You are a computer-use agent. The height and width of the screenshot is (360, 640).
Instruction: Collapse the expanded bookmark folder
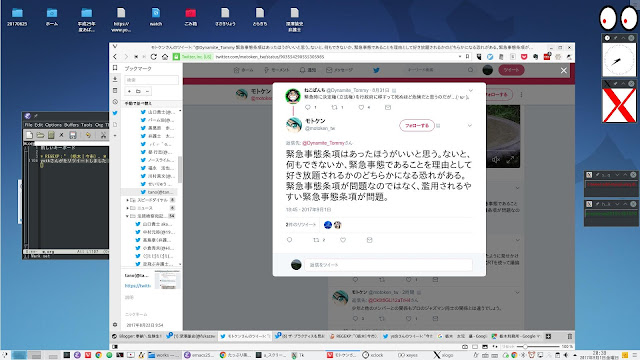click(x=127, y=216)
